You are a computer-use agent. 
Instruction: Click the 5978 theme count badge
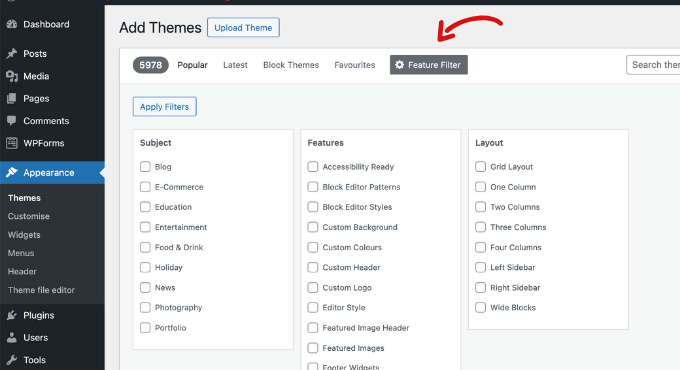150,65
